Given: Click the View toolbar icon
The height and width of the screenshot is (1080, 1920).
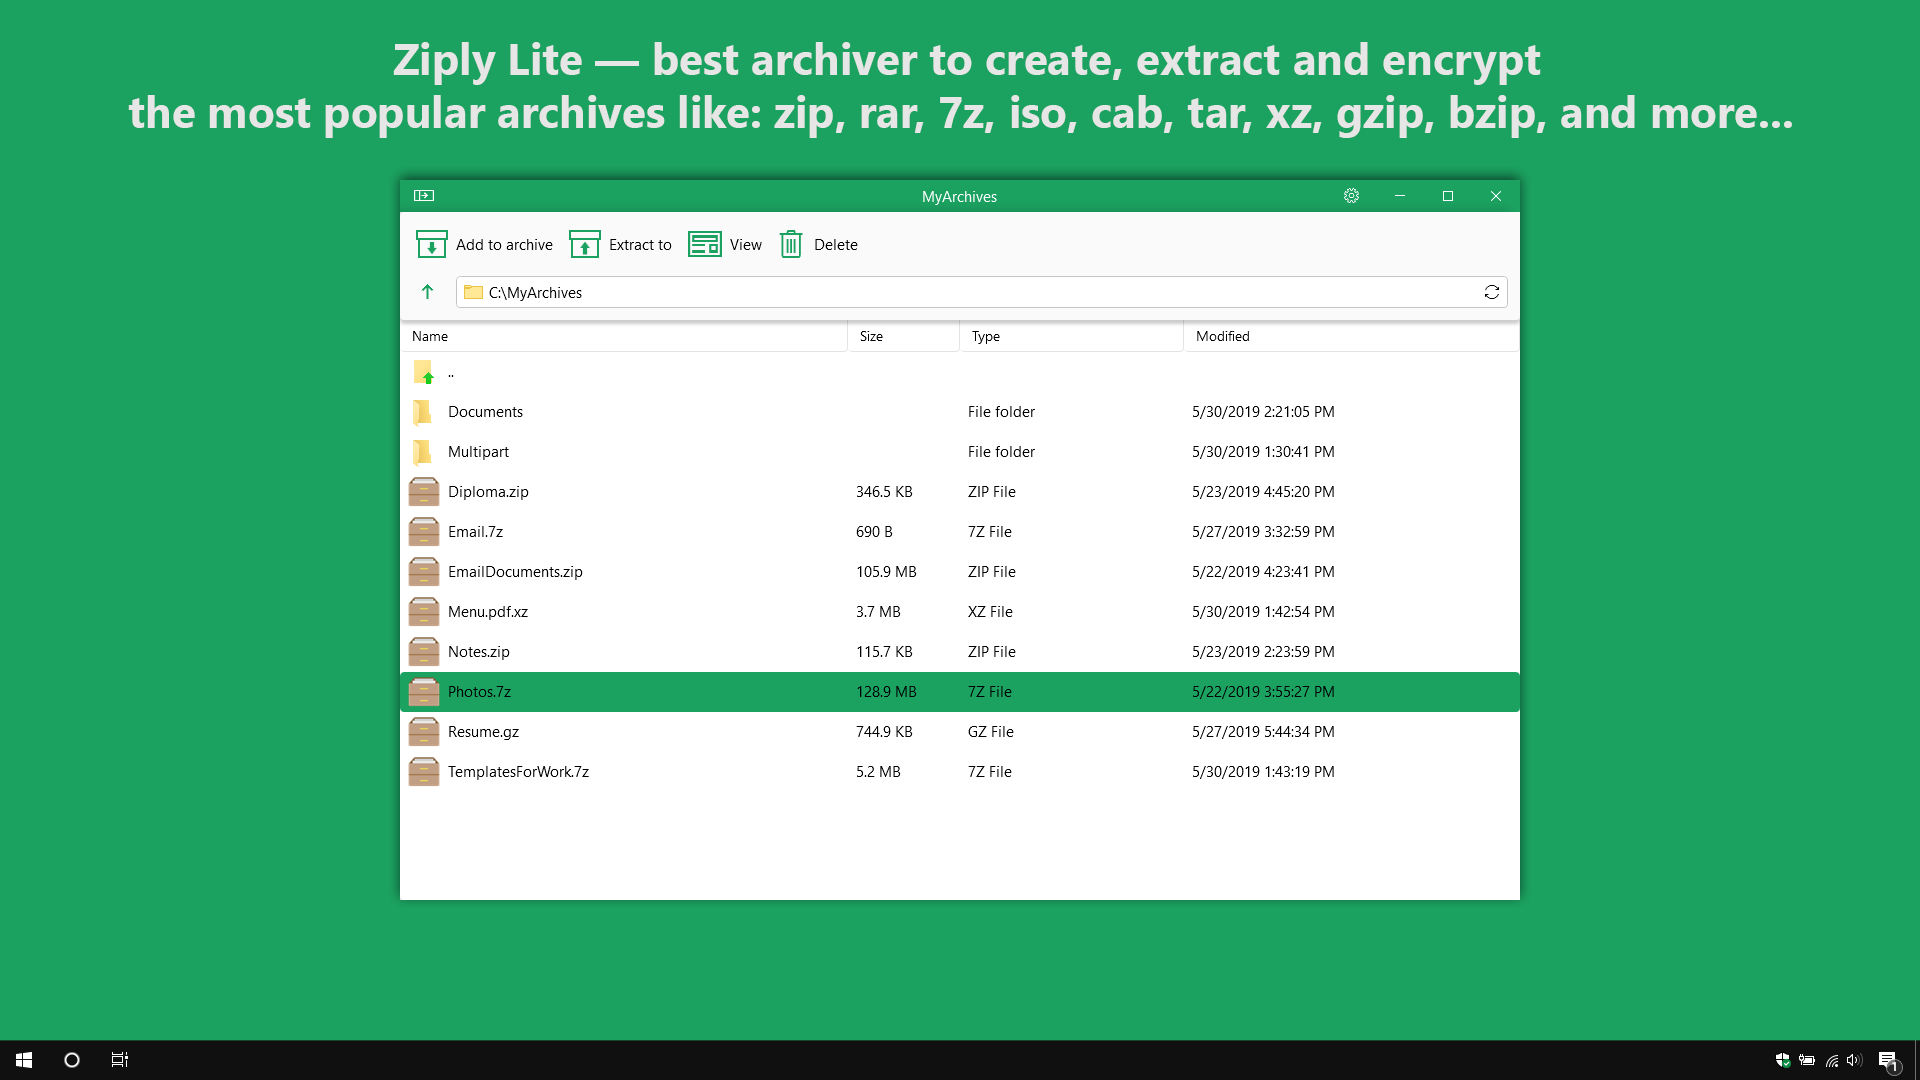Looking at the screenshot, I should tap(705, 244).
